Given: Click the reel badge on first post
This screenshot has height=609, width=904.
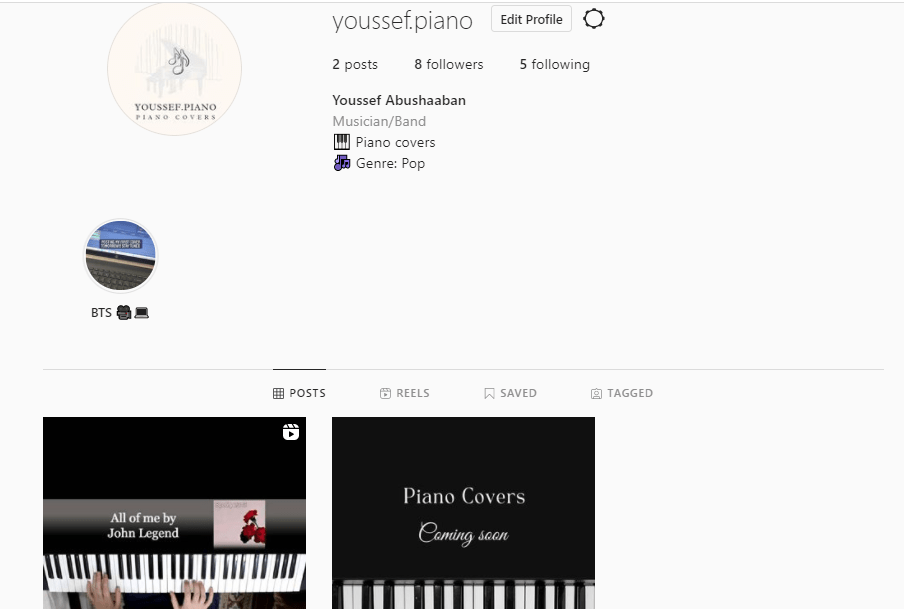Looking at the screenshot, I should tap(291, 432).
